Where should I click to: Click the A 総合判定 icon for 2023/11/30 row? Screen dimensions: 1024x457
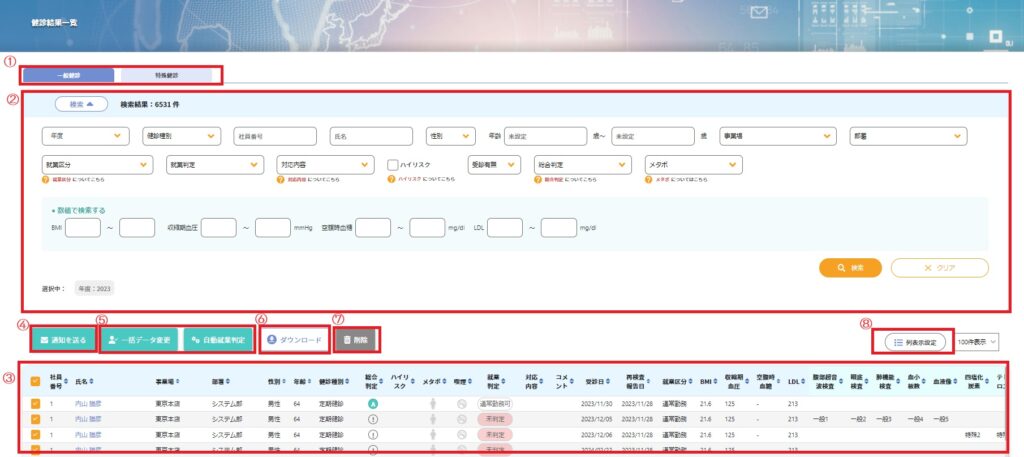[373, 404]
